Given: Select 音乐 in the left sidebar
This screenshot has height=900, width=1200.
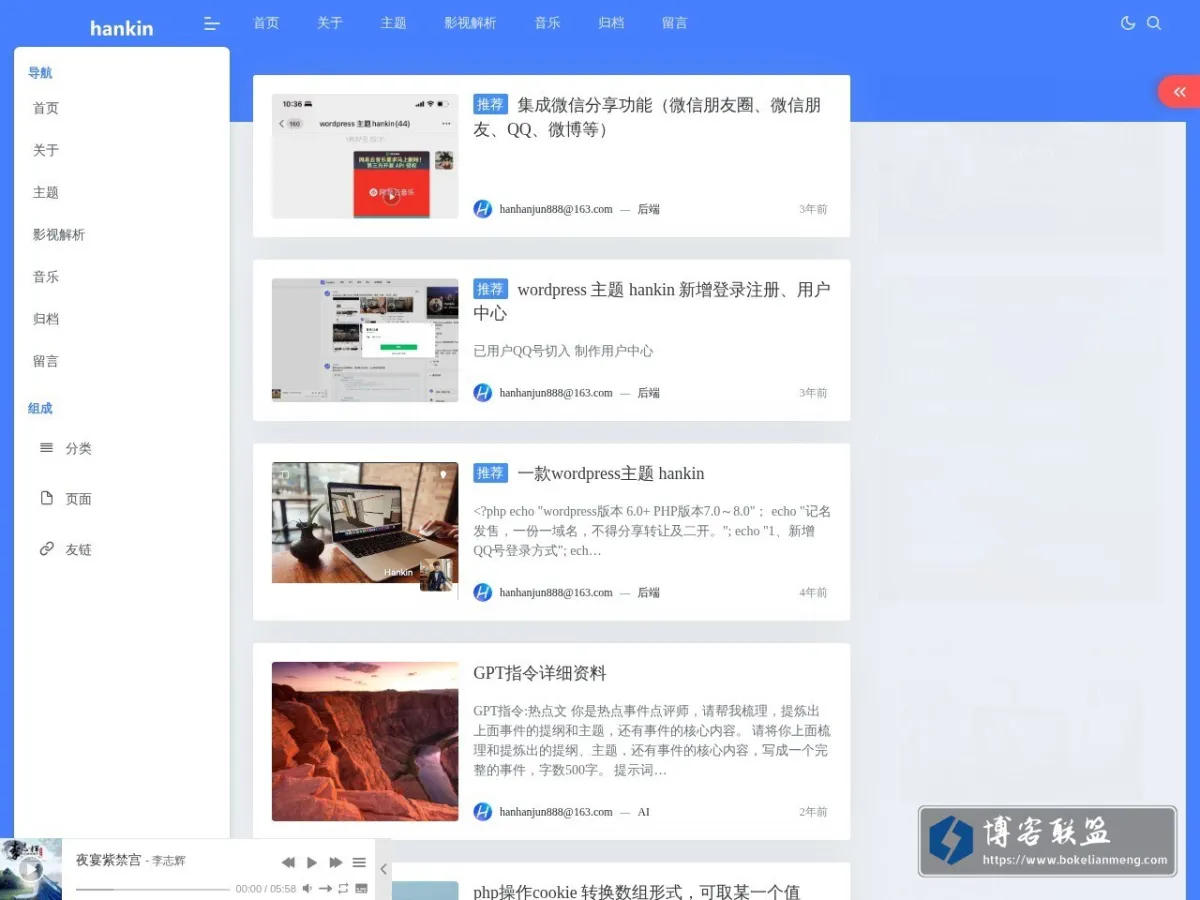Looking at the screenshot, I should (x=46, y=277).
